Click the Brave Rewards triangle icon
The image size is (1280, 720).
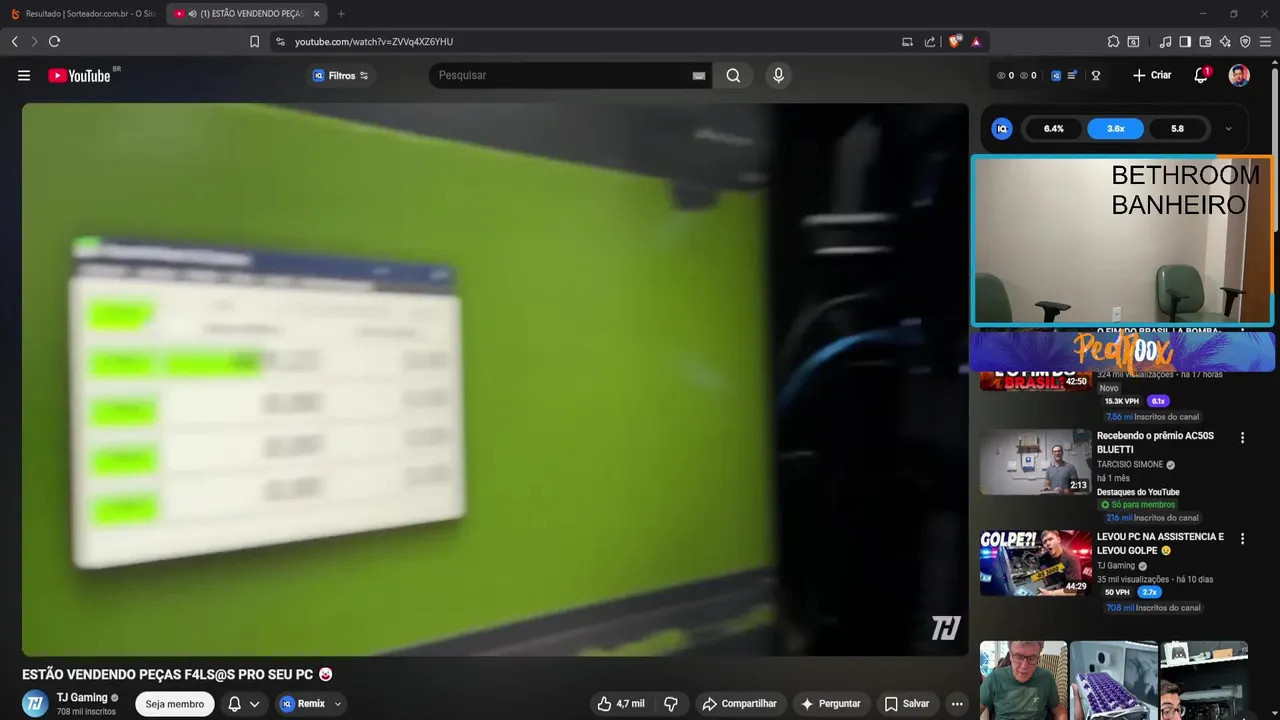[x=976, y=41]
